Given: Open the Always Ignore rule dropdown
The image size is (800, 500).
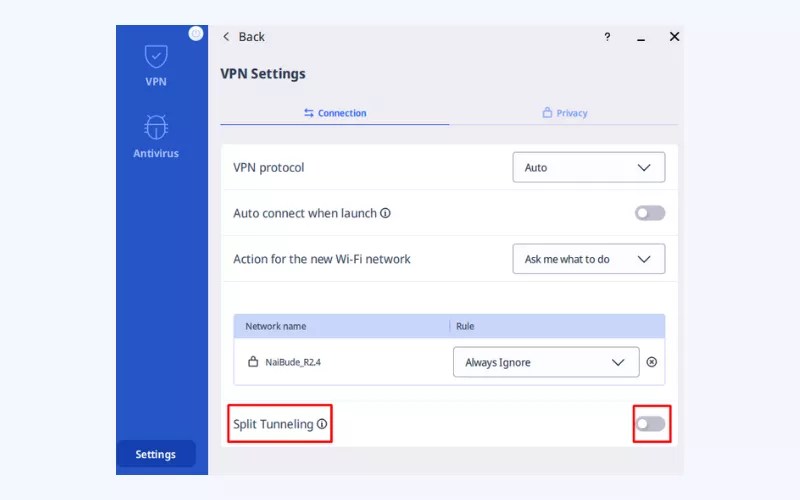Looking at the screenshot, I should pos(546,362).
